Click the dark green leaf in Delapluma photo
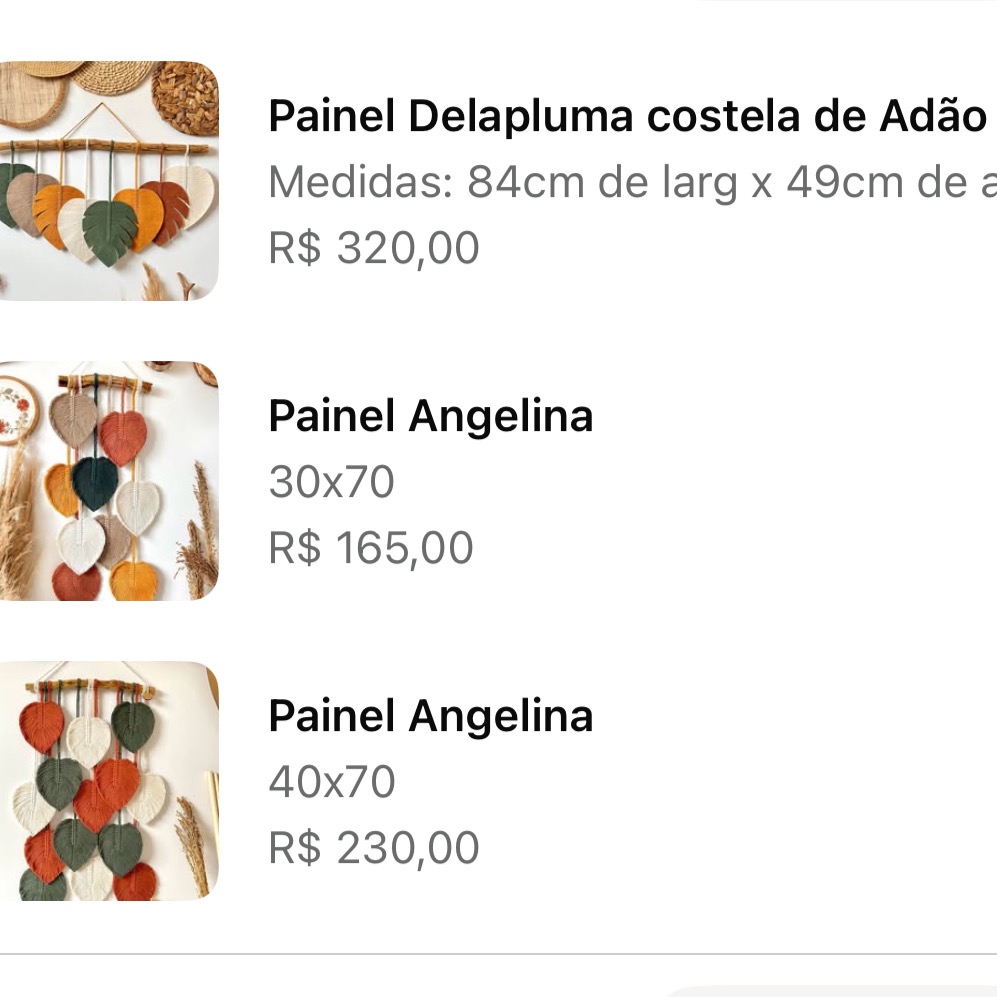 tap(110, 230)
